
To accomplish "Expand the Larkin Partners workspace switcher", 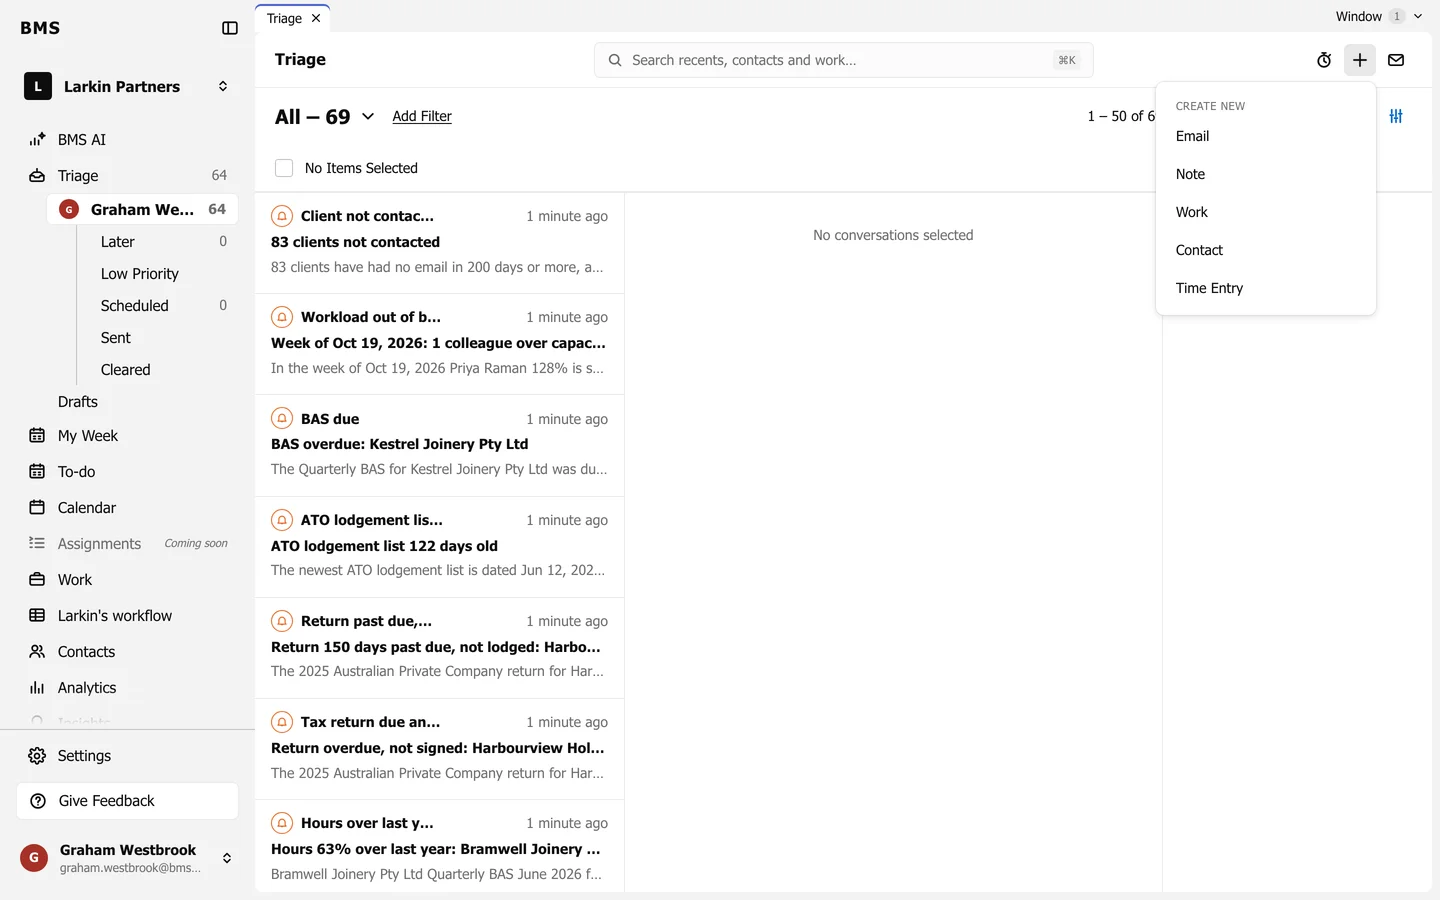I will [x=128, y=87].
